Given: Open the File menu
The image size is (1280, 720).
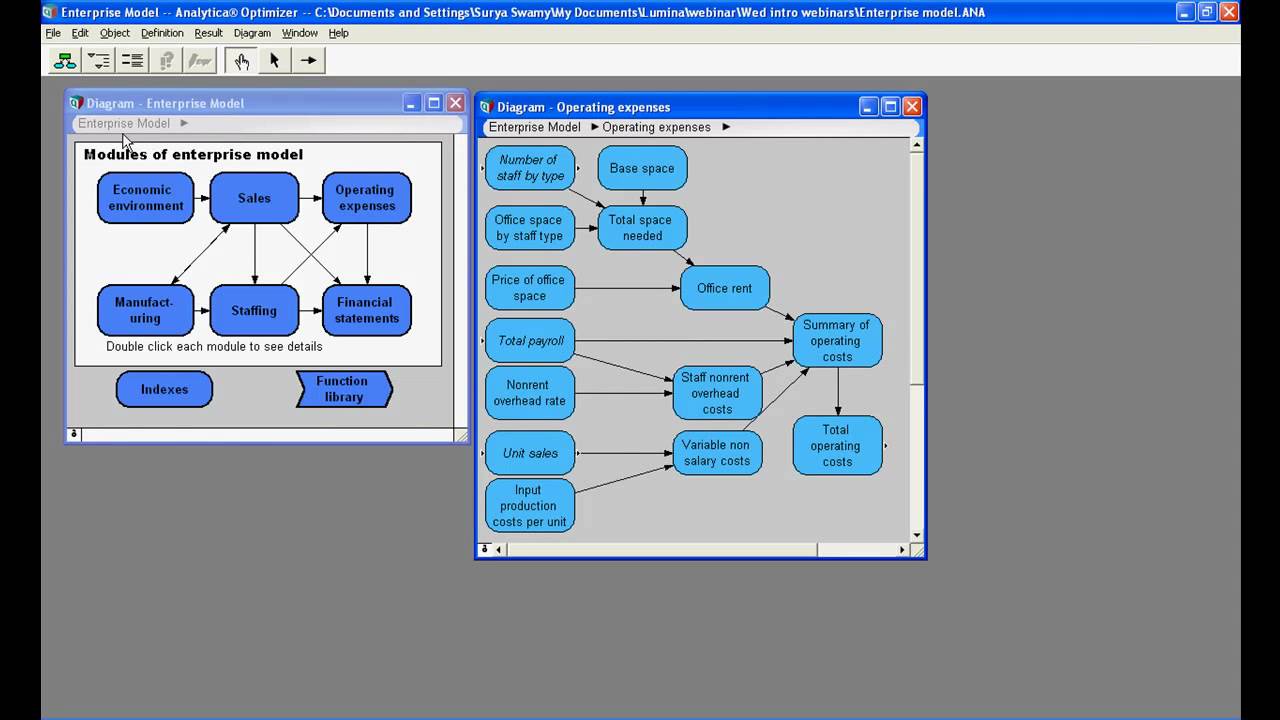Looking at the screenshot, I should 53,33.
